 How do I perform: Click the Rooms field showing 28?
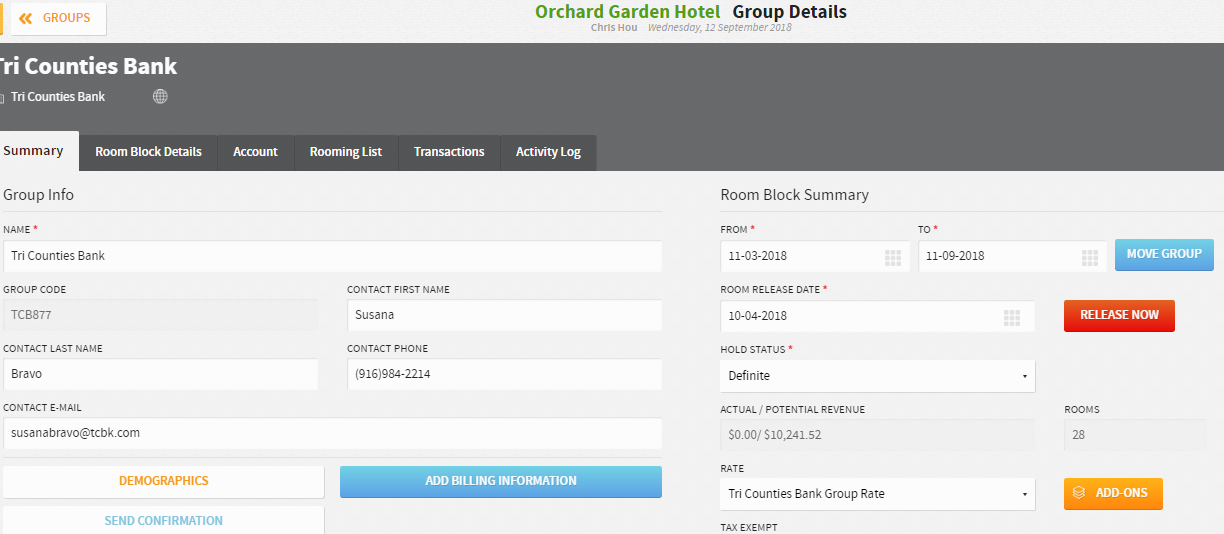tap(1134, 435)
